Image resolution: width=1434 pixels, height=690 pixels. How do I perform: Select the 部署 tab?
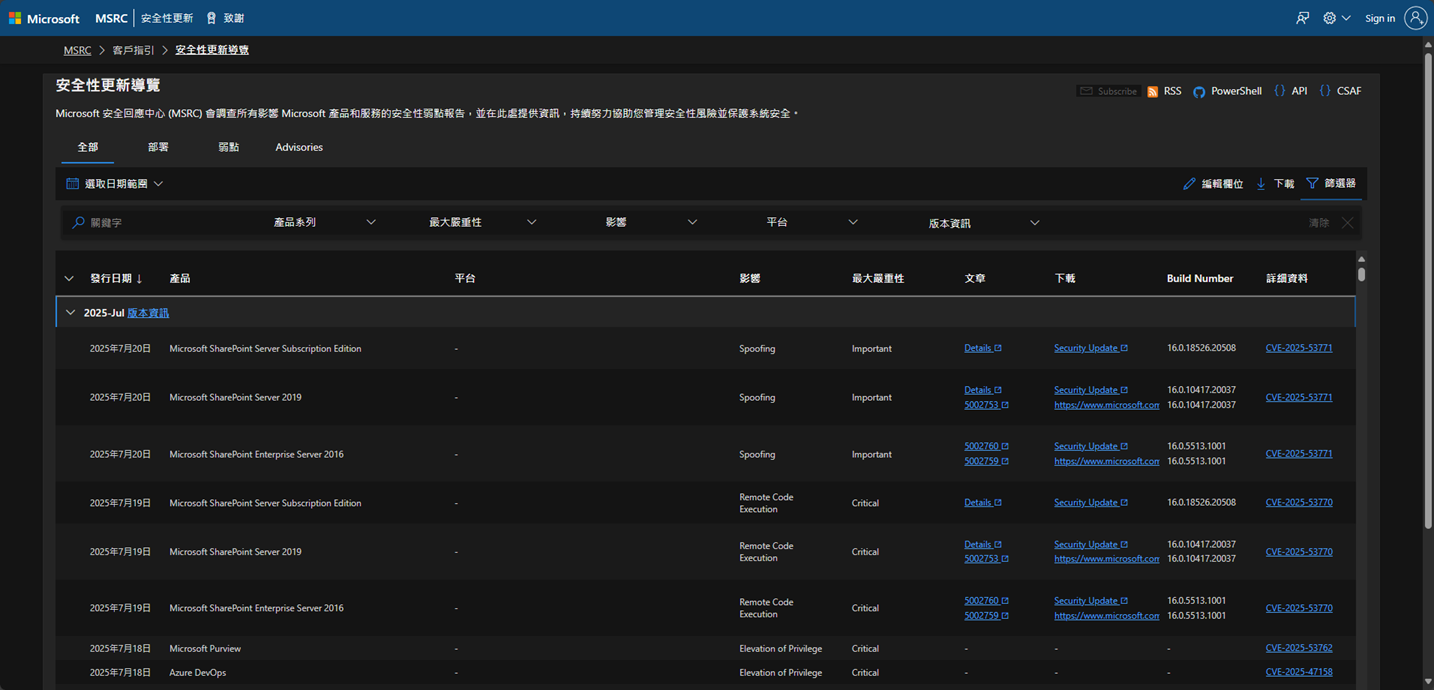tap(158, 147)
